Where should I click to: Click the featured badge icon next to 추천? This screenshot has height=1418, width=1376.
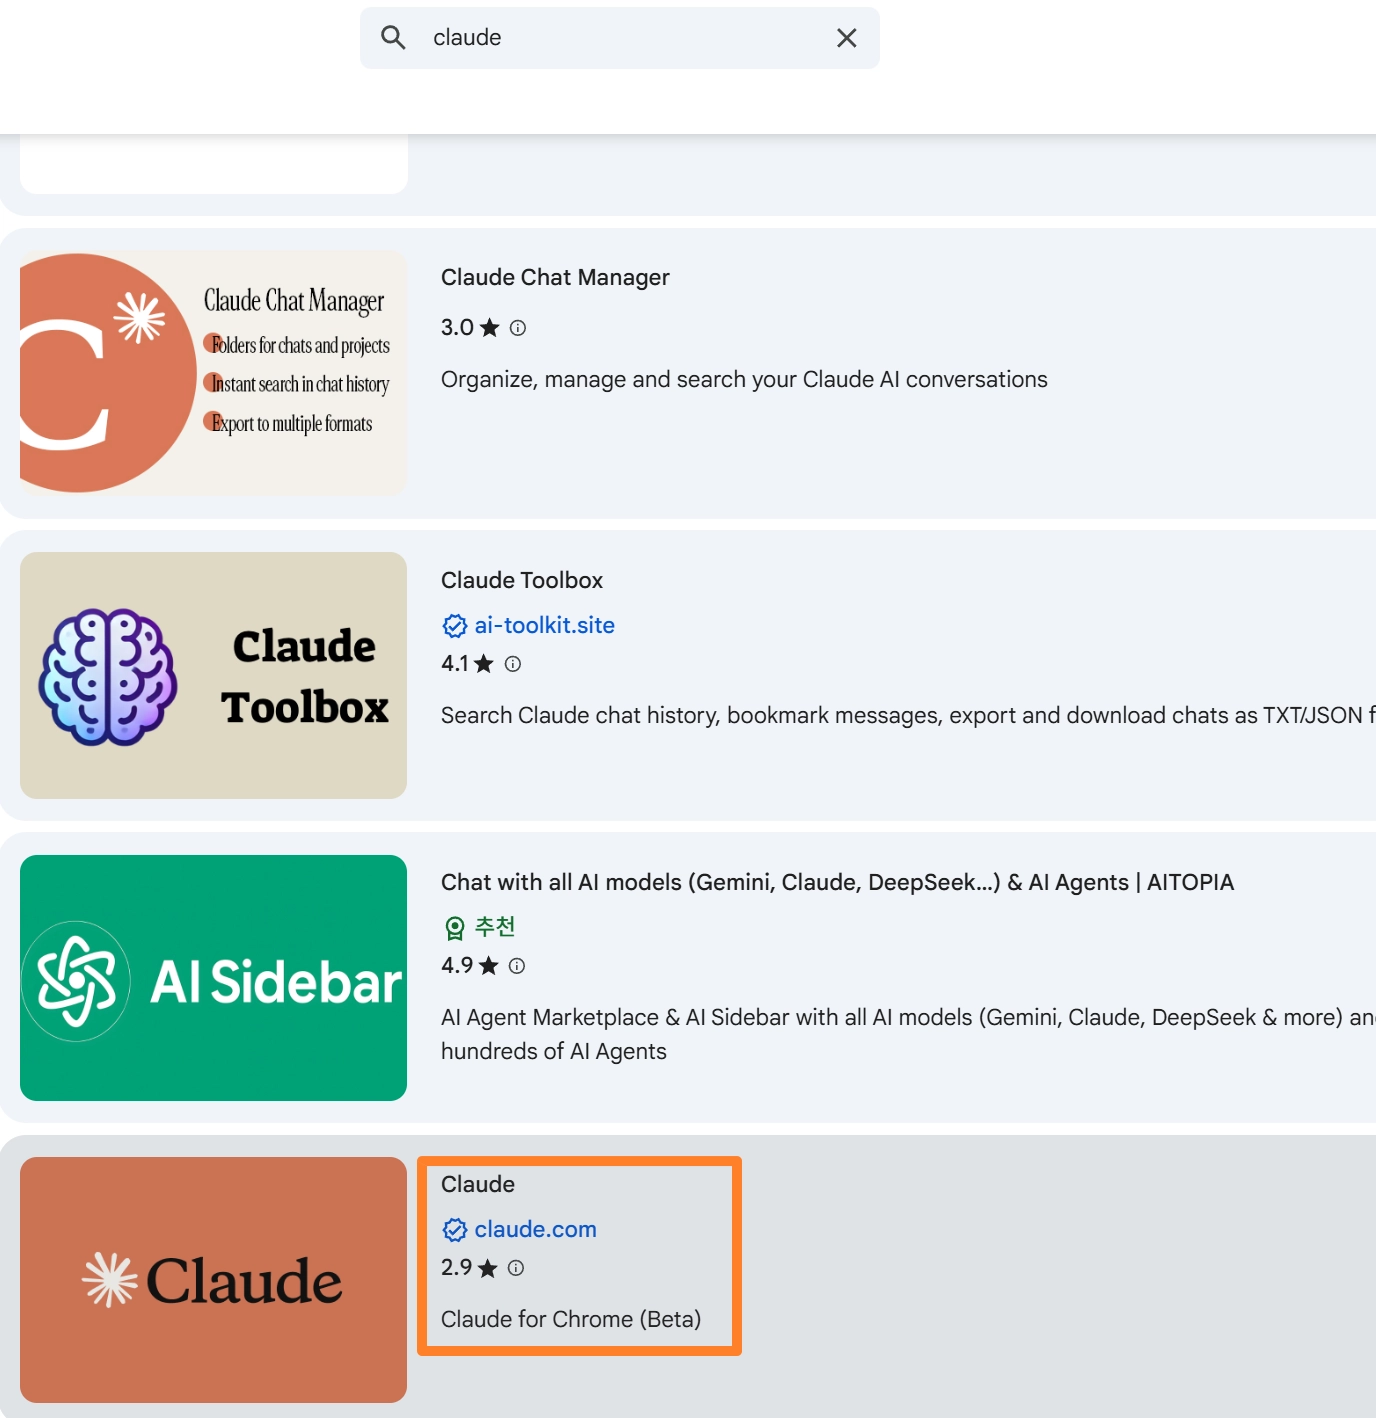(x=454, y=928)
